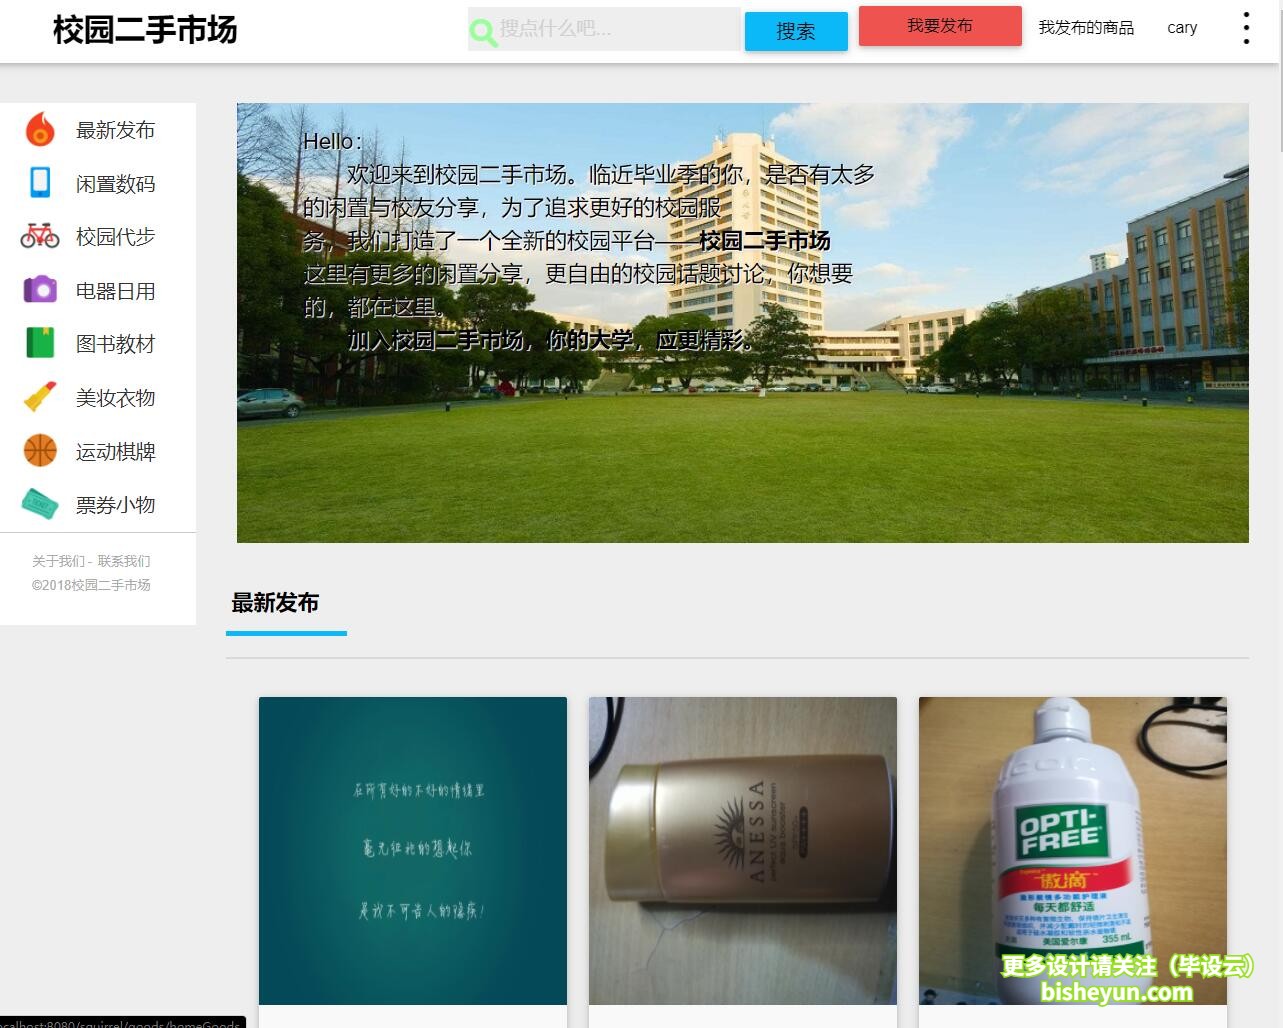
Task: Open the cary user account menu
Action: pos(1181,28)
